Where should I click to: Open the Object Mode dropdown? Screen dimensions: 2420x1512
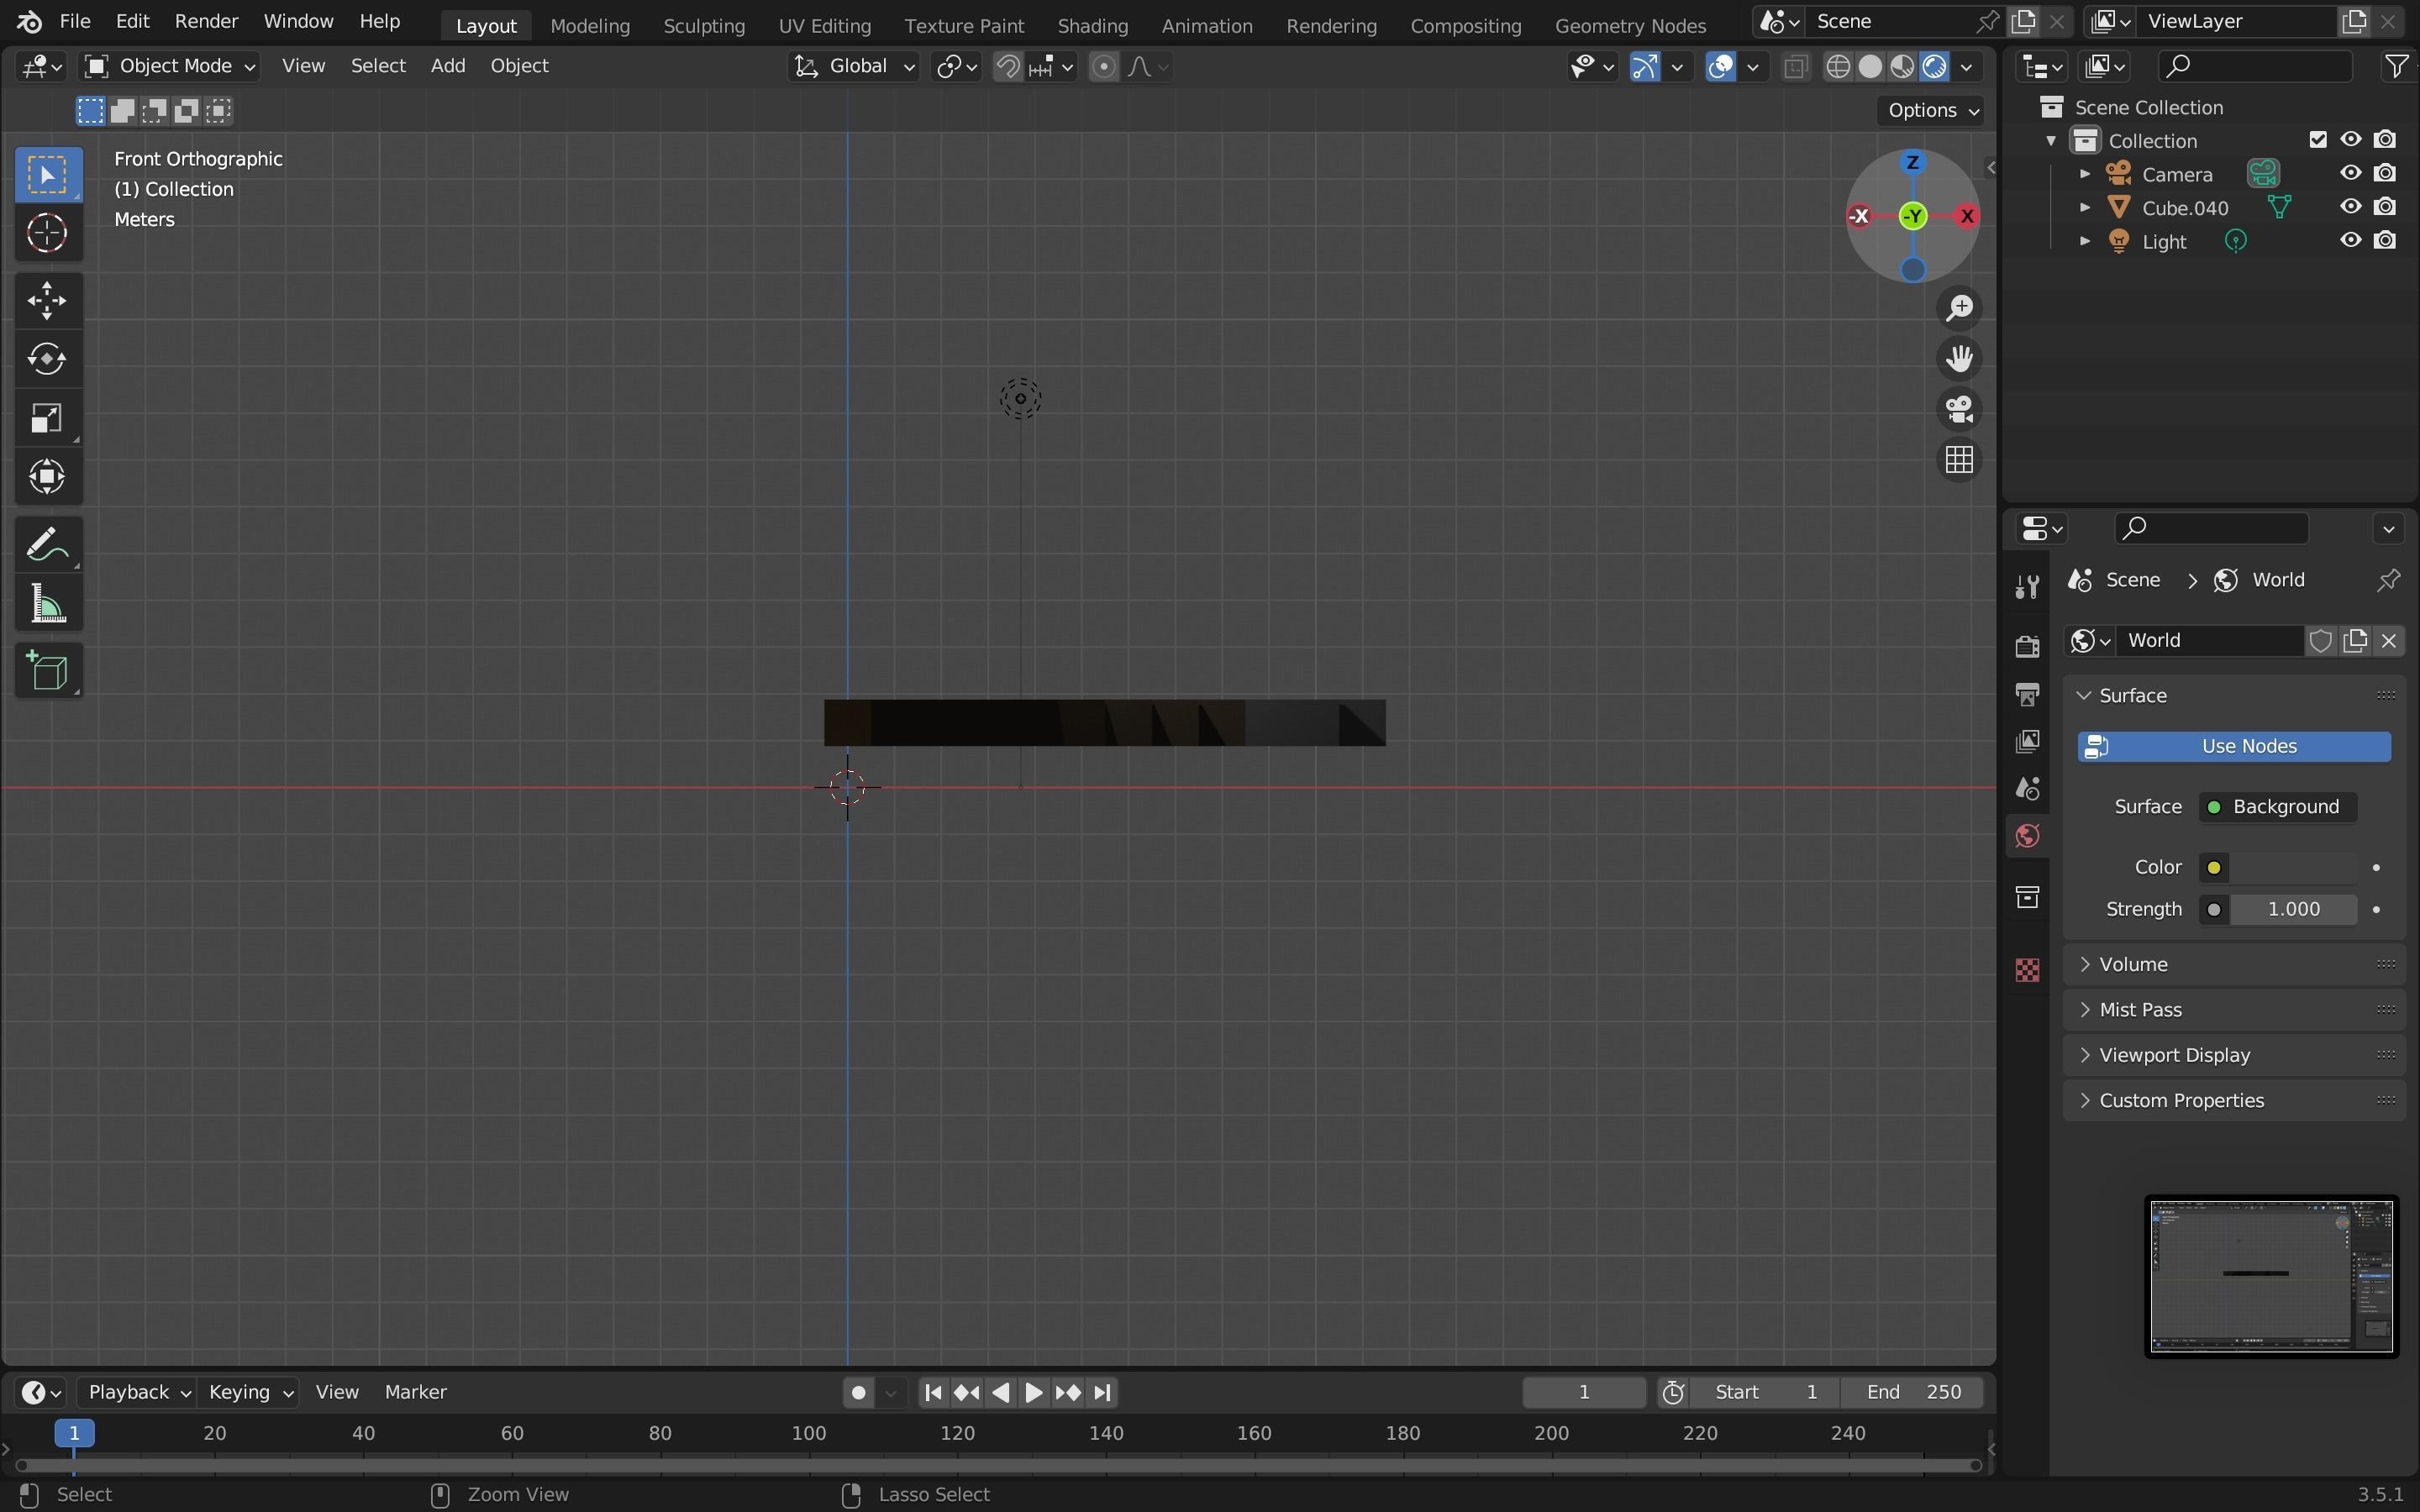[170, 66]
